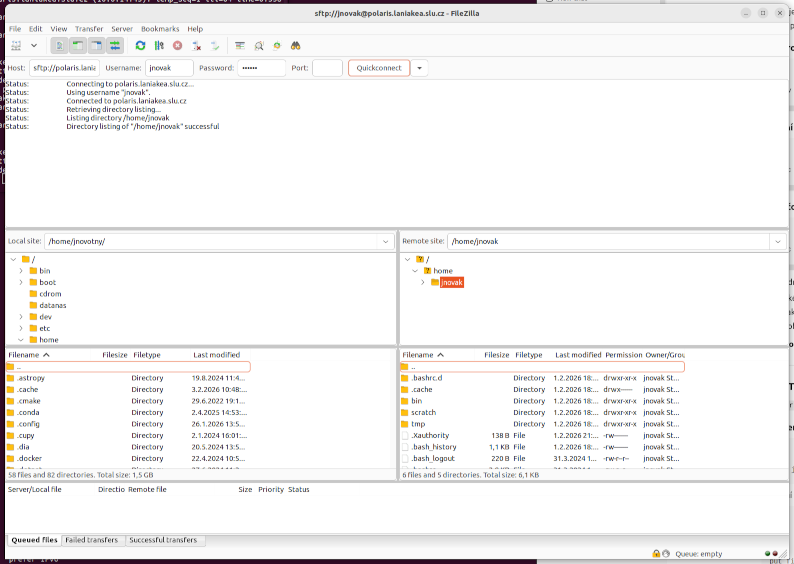This screenshot has height=564, width=794.
Task: Click the encryption lock icon in status bar
Action: pyautogui.click(x=656, y=553)
